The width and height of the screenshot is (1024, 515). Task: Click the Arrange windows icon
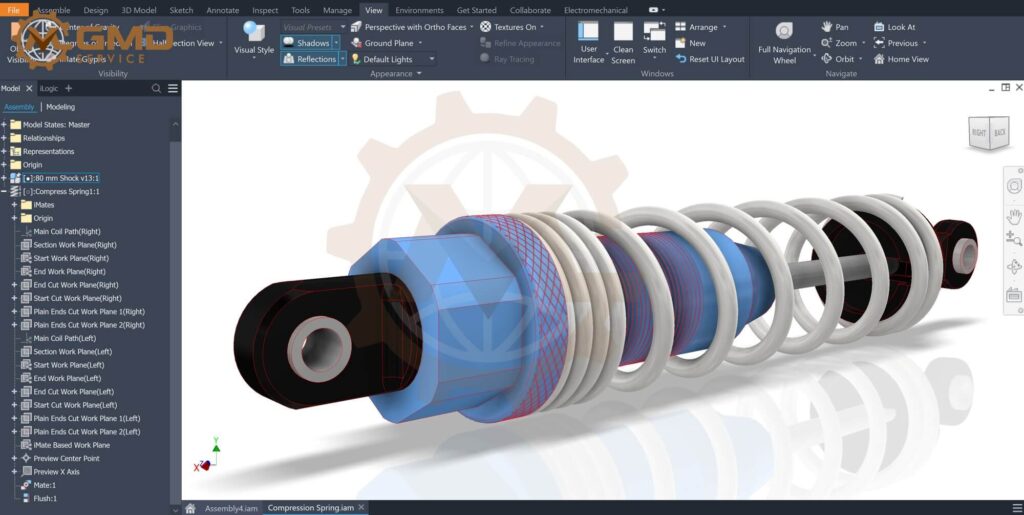point(680,27)
